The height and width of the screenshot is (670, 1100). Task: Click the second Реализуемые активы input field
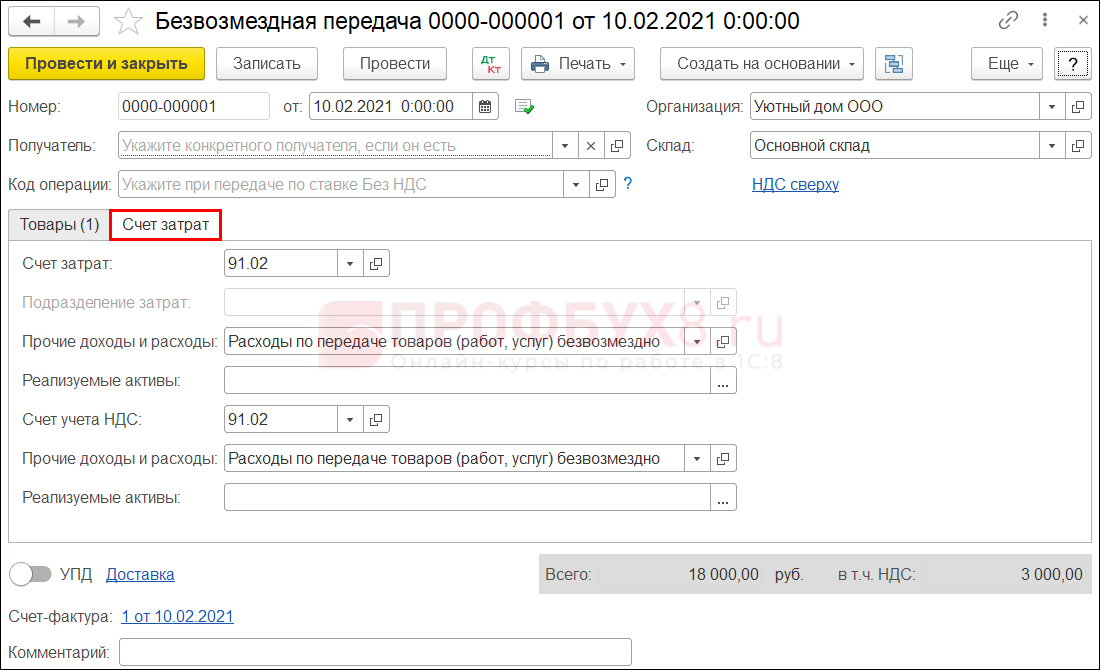467,497
